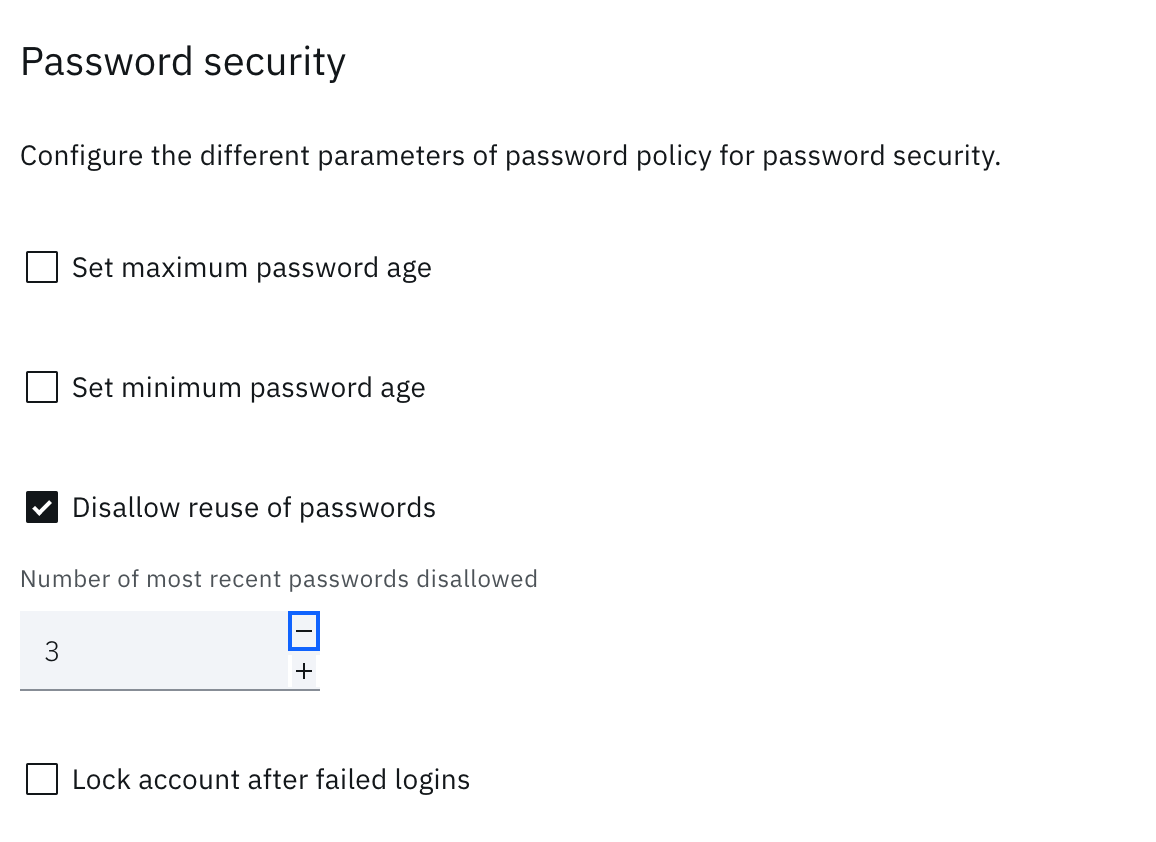Click the "Set maximum password age" label text
This screenshot has width=1156, height=842.
pos(251,268)
